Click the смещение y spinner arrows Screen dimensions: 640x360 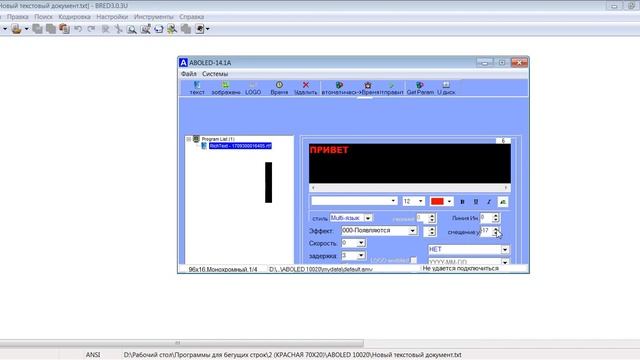click(496, 231)
